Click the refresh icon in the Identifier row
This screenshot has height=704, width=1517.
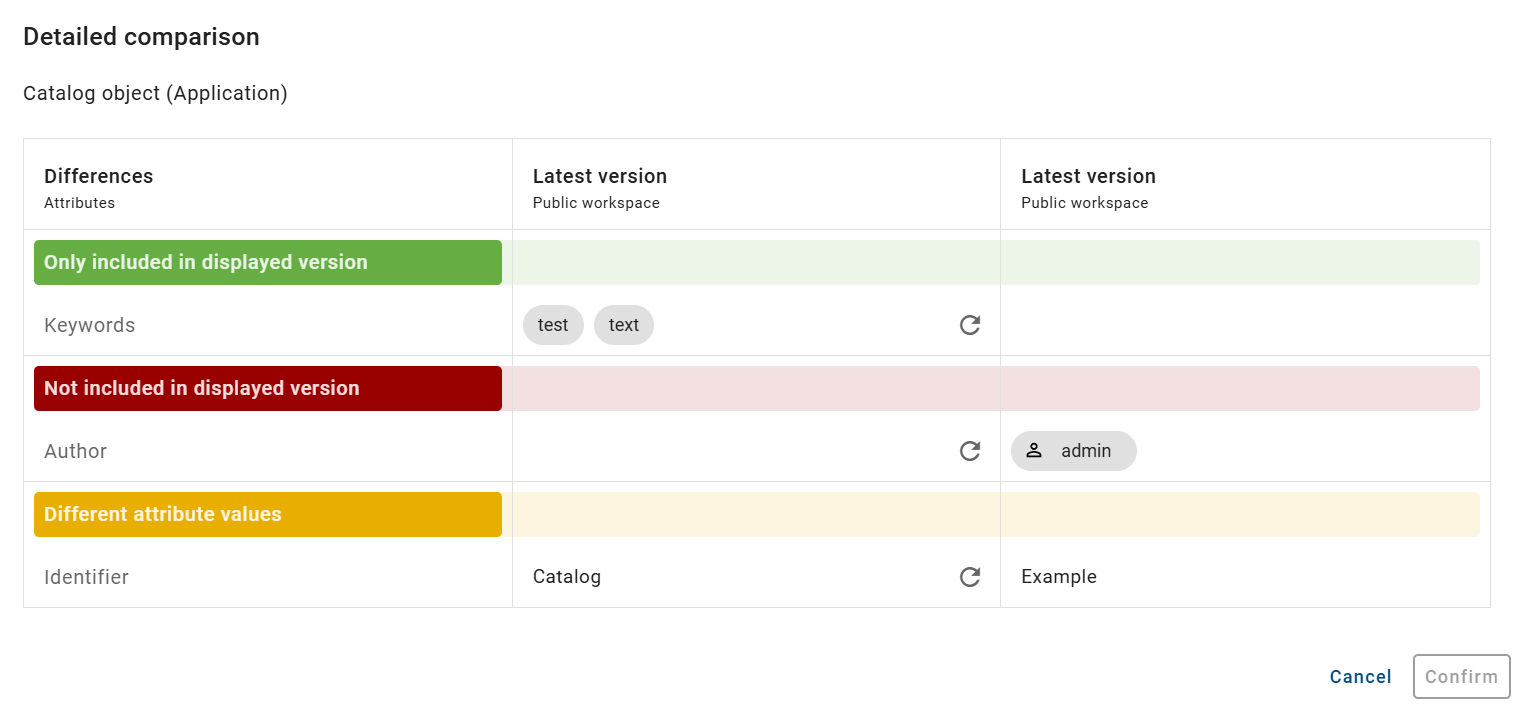click(969, 577)
